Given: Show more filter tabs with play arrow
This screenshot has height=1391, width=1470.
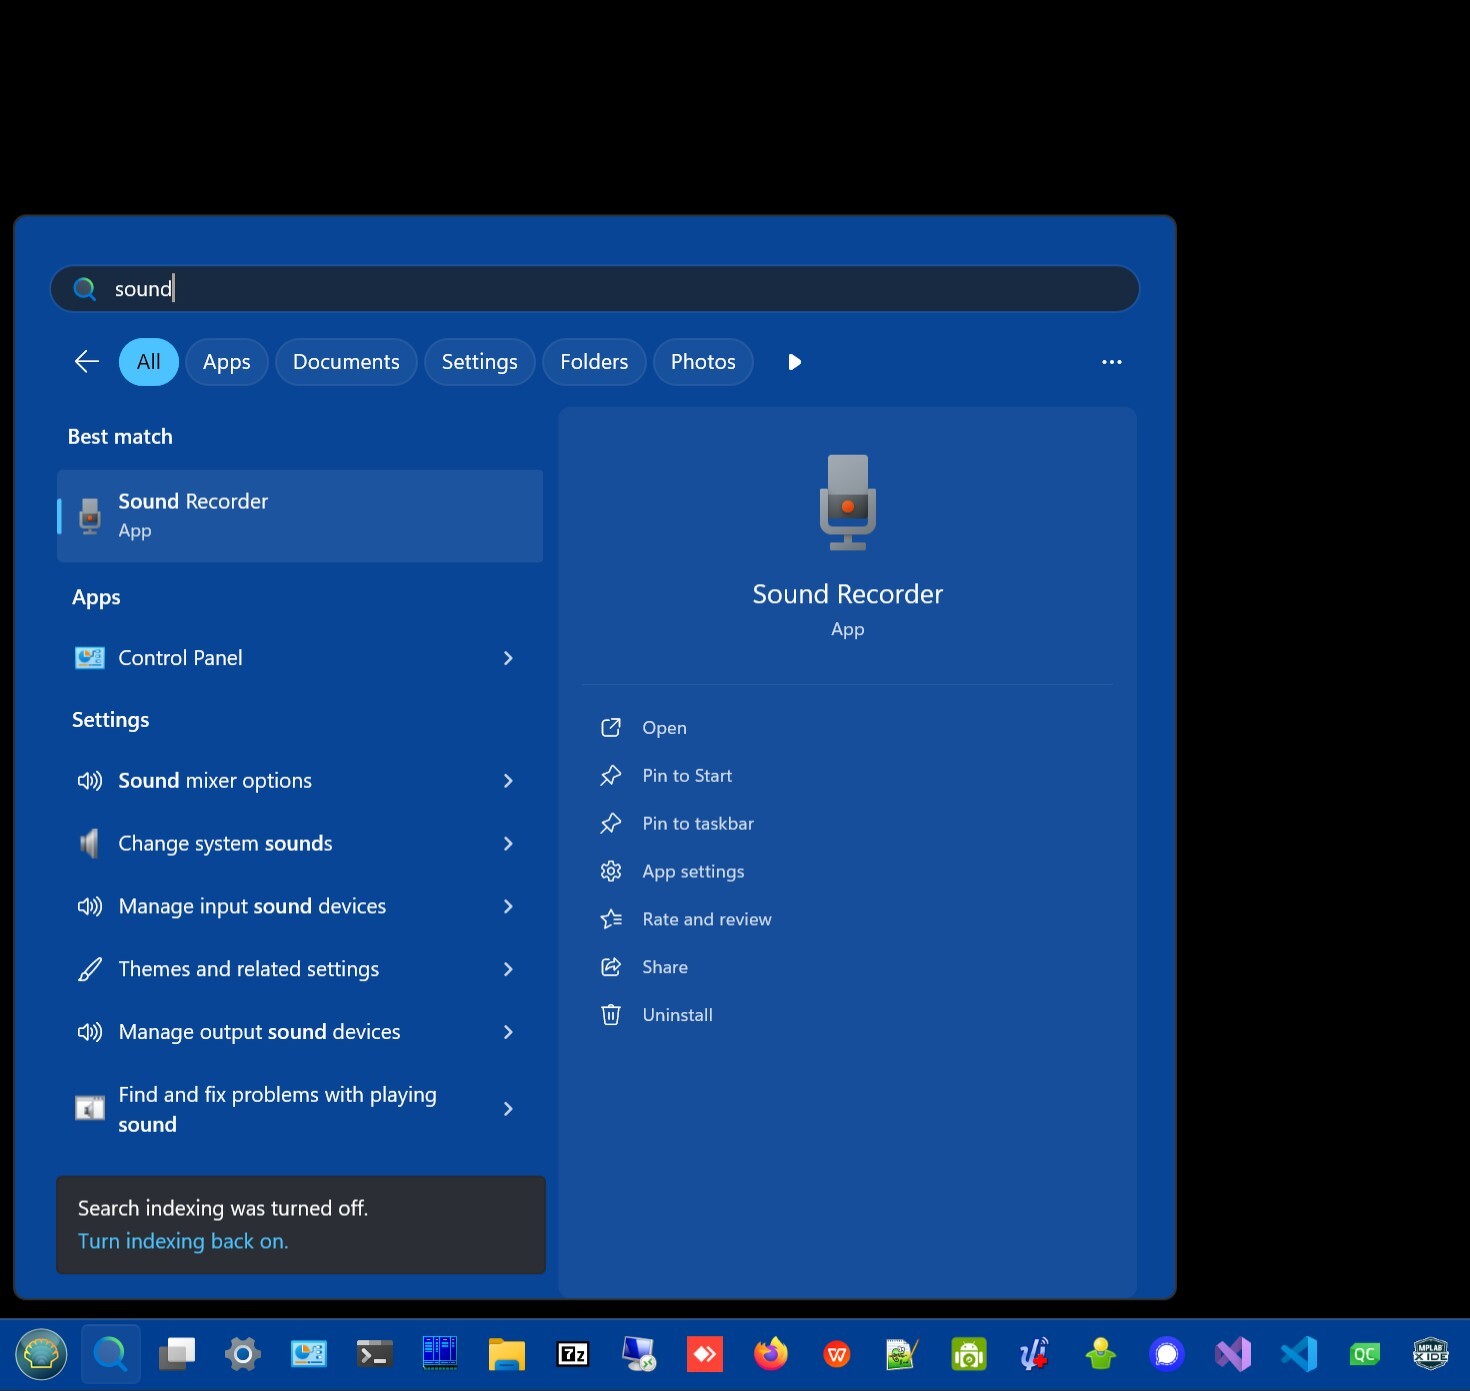Looking at the screenshot, I should click(x=794, y=362).
